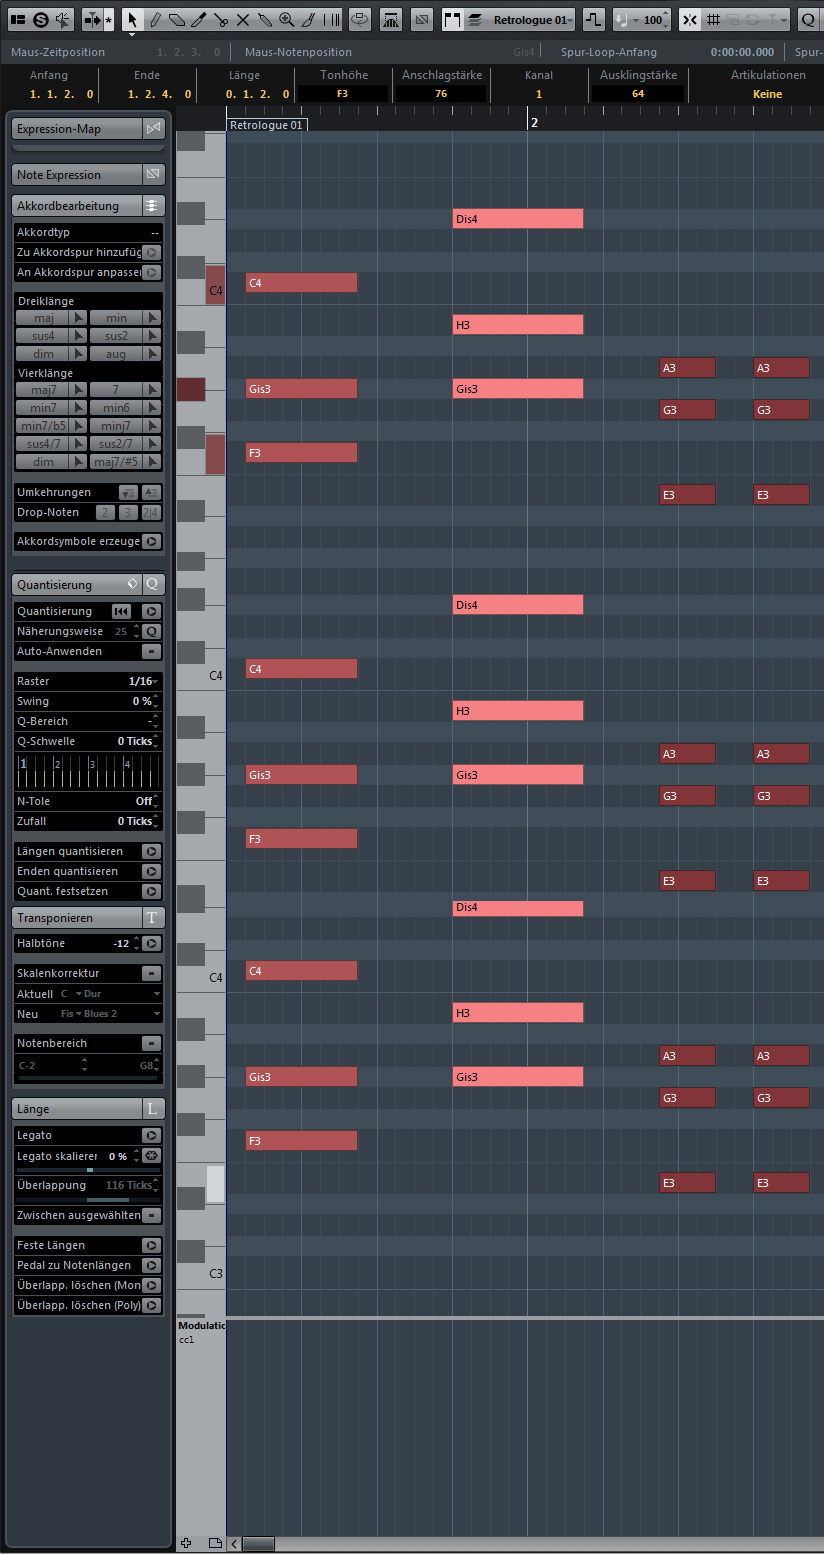Viewport: 824px width, 1554px height.
Task: Collapse the Länge section tab
Action: pyautogui.click(x=77, y=1109)
